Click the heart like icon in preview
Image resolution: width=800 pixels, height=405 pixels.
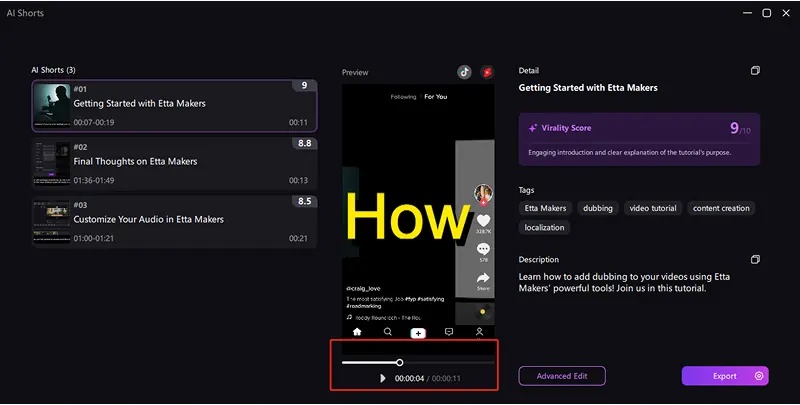pyautogui.click(x=483, y=221)
